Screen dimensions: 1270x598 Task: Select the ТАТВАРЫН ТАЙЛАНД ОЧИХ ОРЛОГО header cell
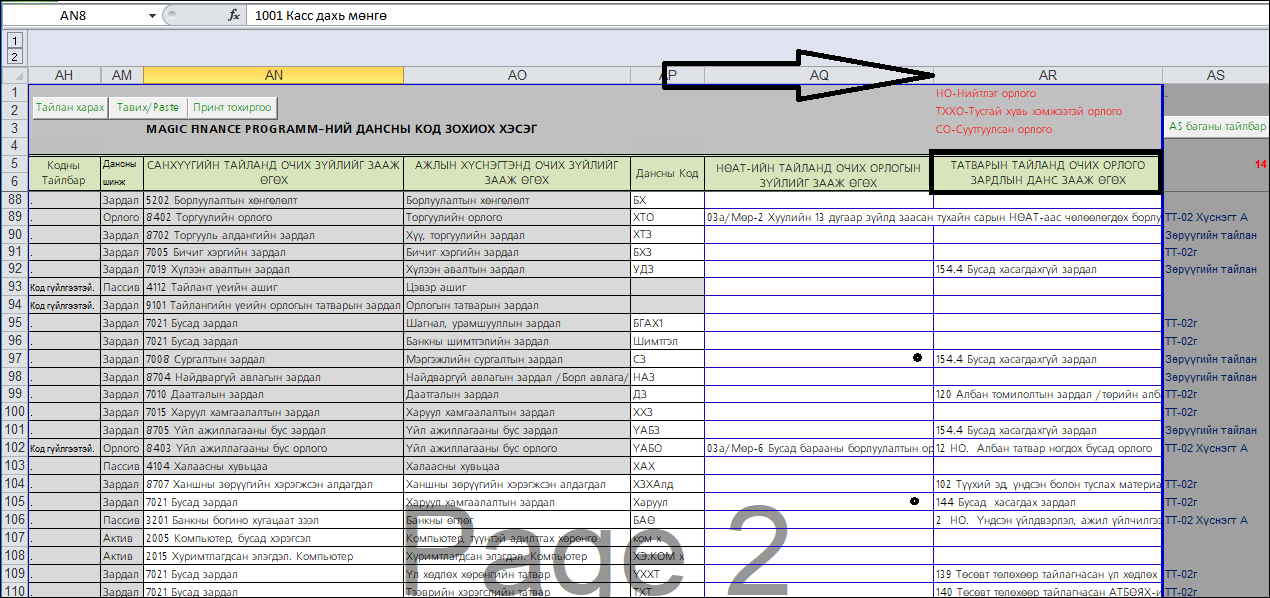pos(1046,173)
